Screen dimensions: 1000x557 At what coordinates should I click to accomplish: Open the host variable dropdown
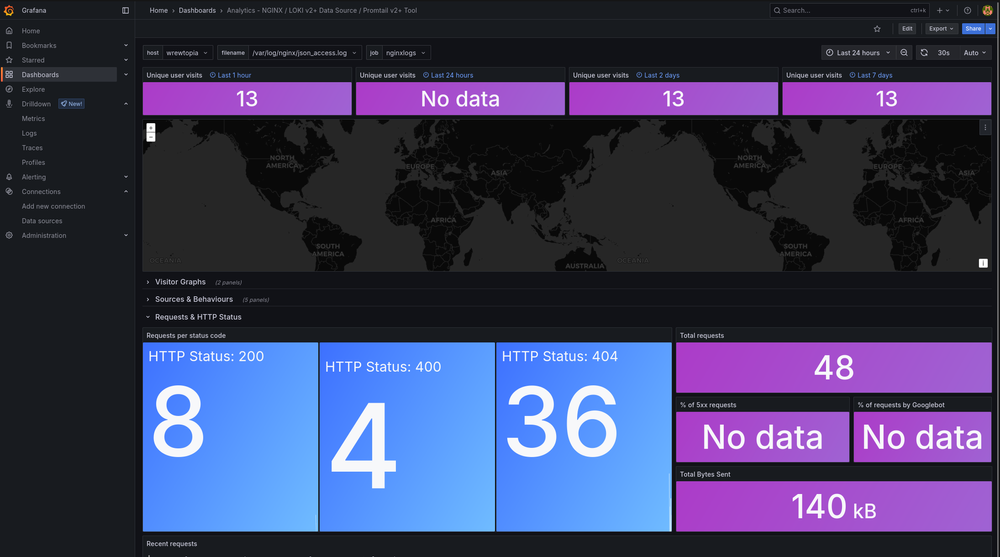coord(188,52)
